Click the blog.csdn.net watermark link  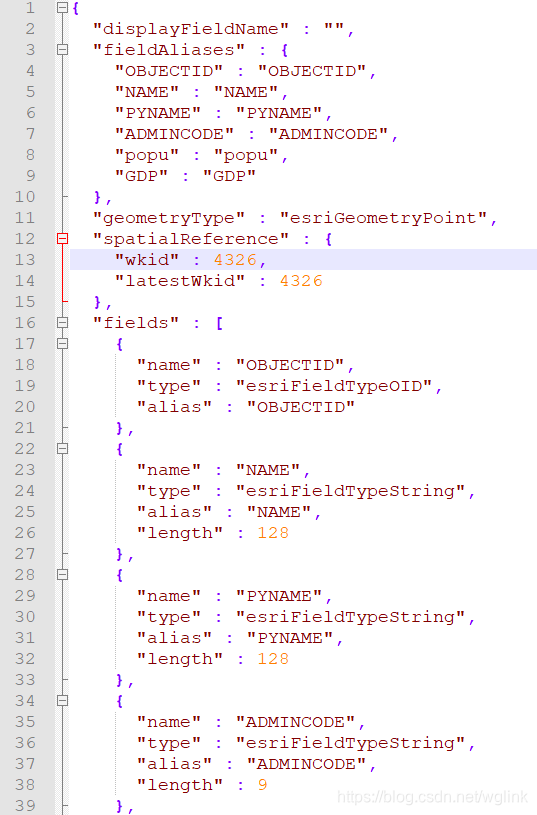(x=433, y=797)
